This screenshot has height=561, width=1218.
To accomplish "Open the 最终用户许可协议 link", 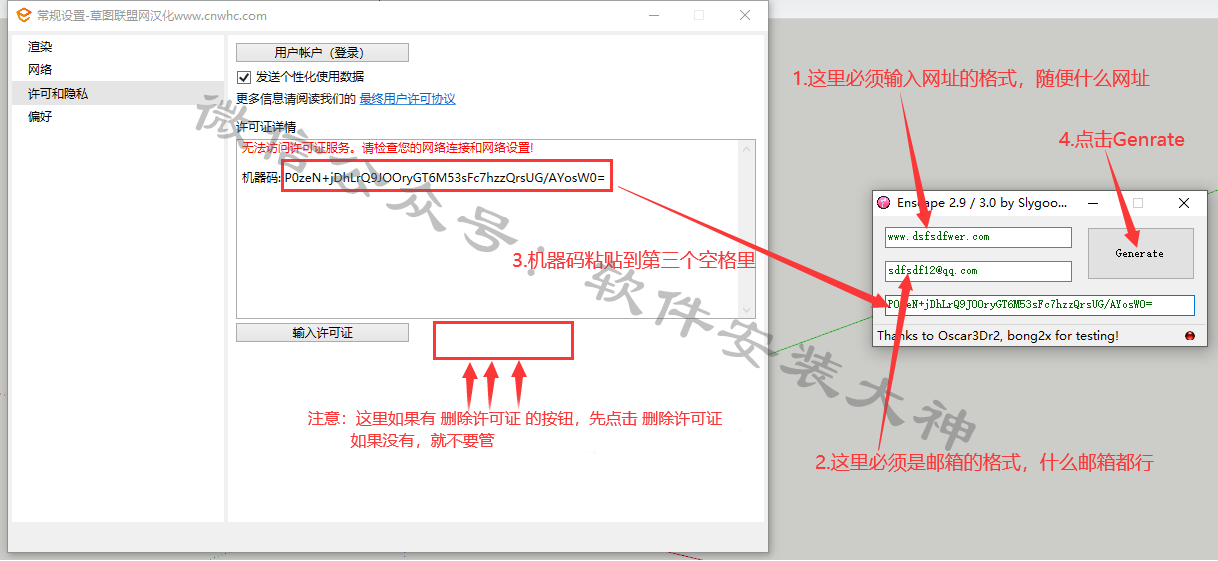I will click(x=407, y=99).
